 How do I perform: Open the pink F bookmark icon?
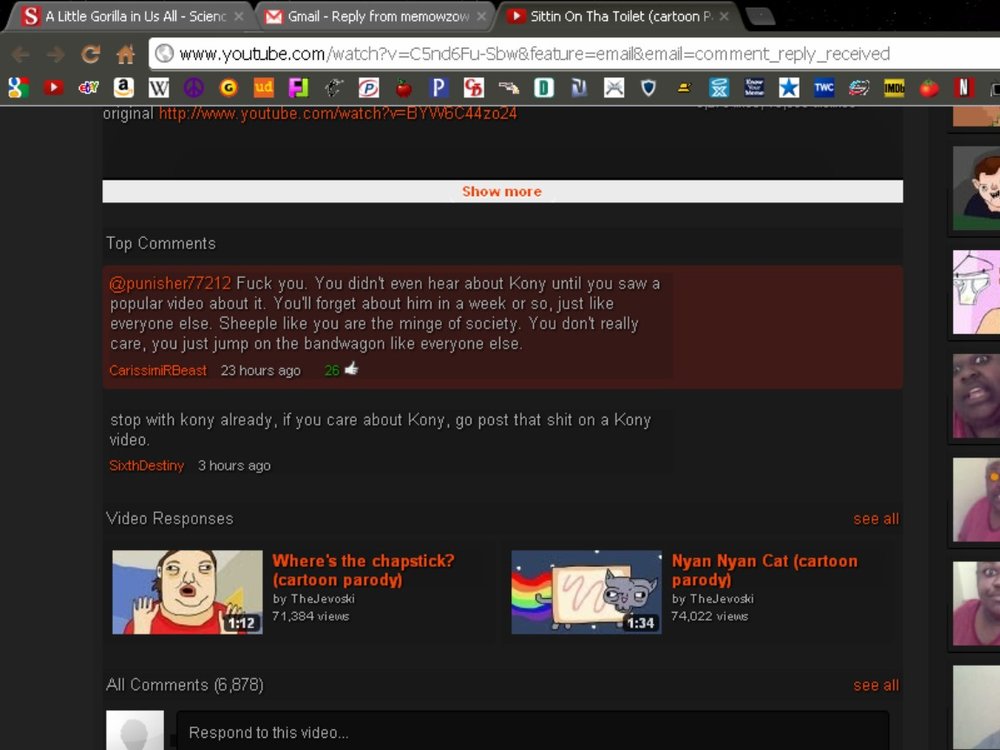(x=298, y=87)
